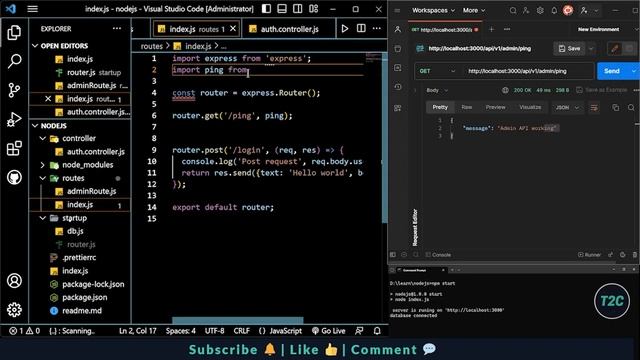
Task: Open .prettierrc file in the explorer
Action: click(x=79, y=258)
